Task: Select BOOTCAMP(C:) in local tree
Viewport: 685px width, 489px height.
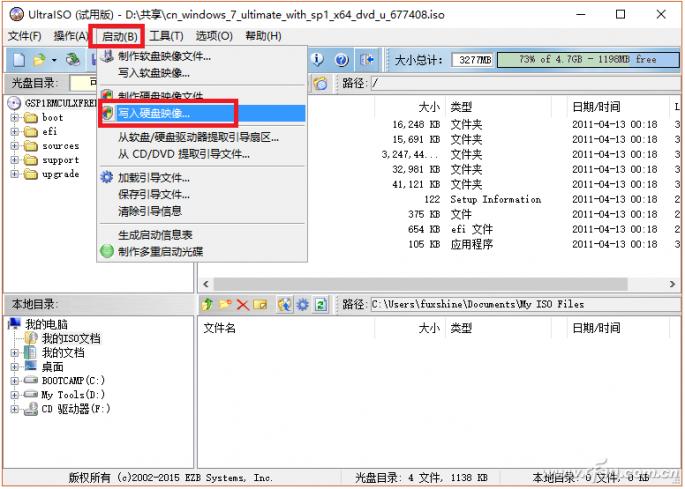Action: (x=73, y=381)
